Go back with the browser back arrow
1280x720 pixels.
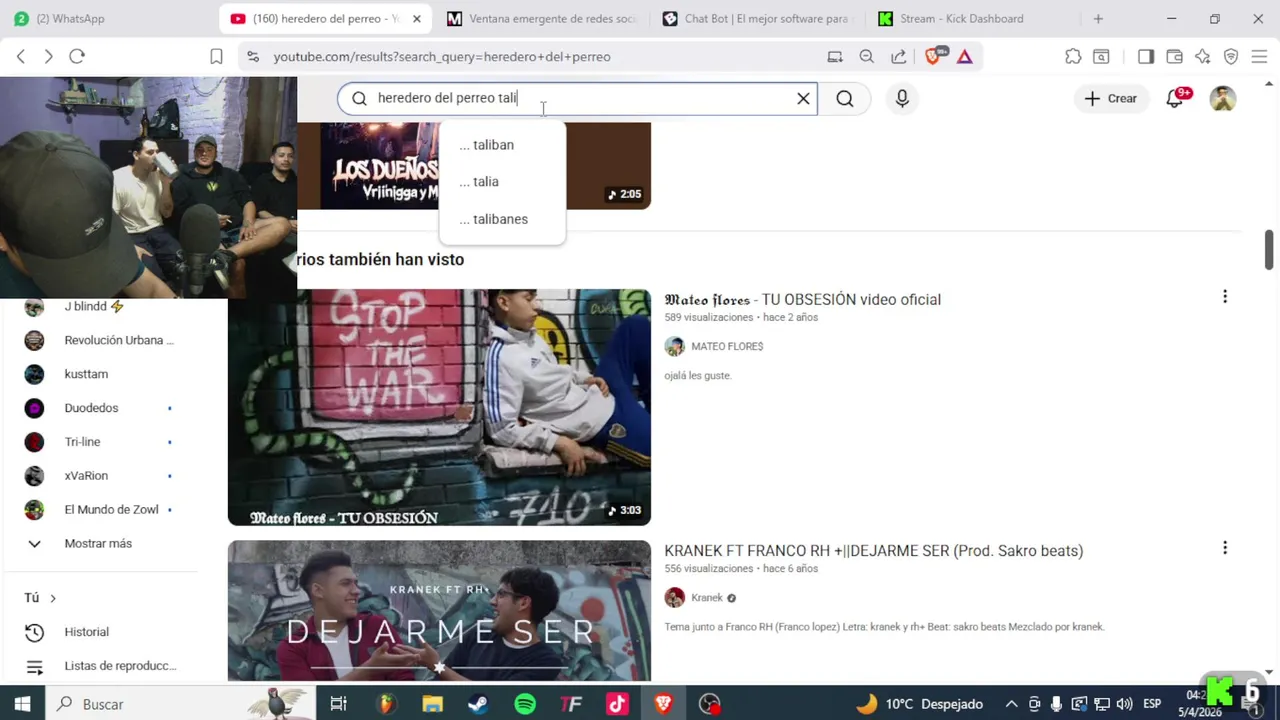tap(21, 57)
